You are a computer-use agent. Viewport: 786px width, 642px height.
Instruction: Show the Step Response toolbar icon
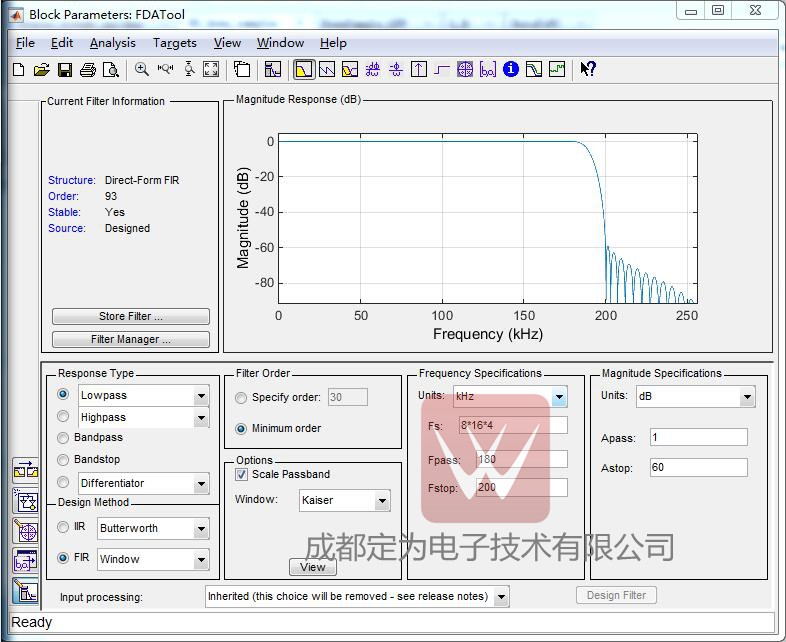click(441, 69)
